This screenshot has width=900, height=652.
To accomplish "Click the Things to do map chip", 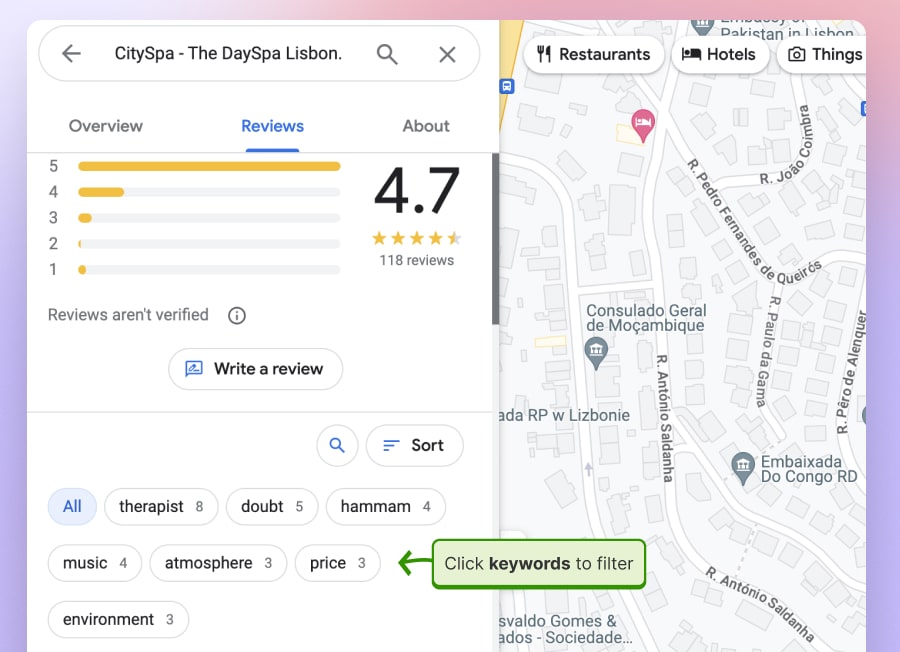I will (821, 55).
